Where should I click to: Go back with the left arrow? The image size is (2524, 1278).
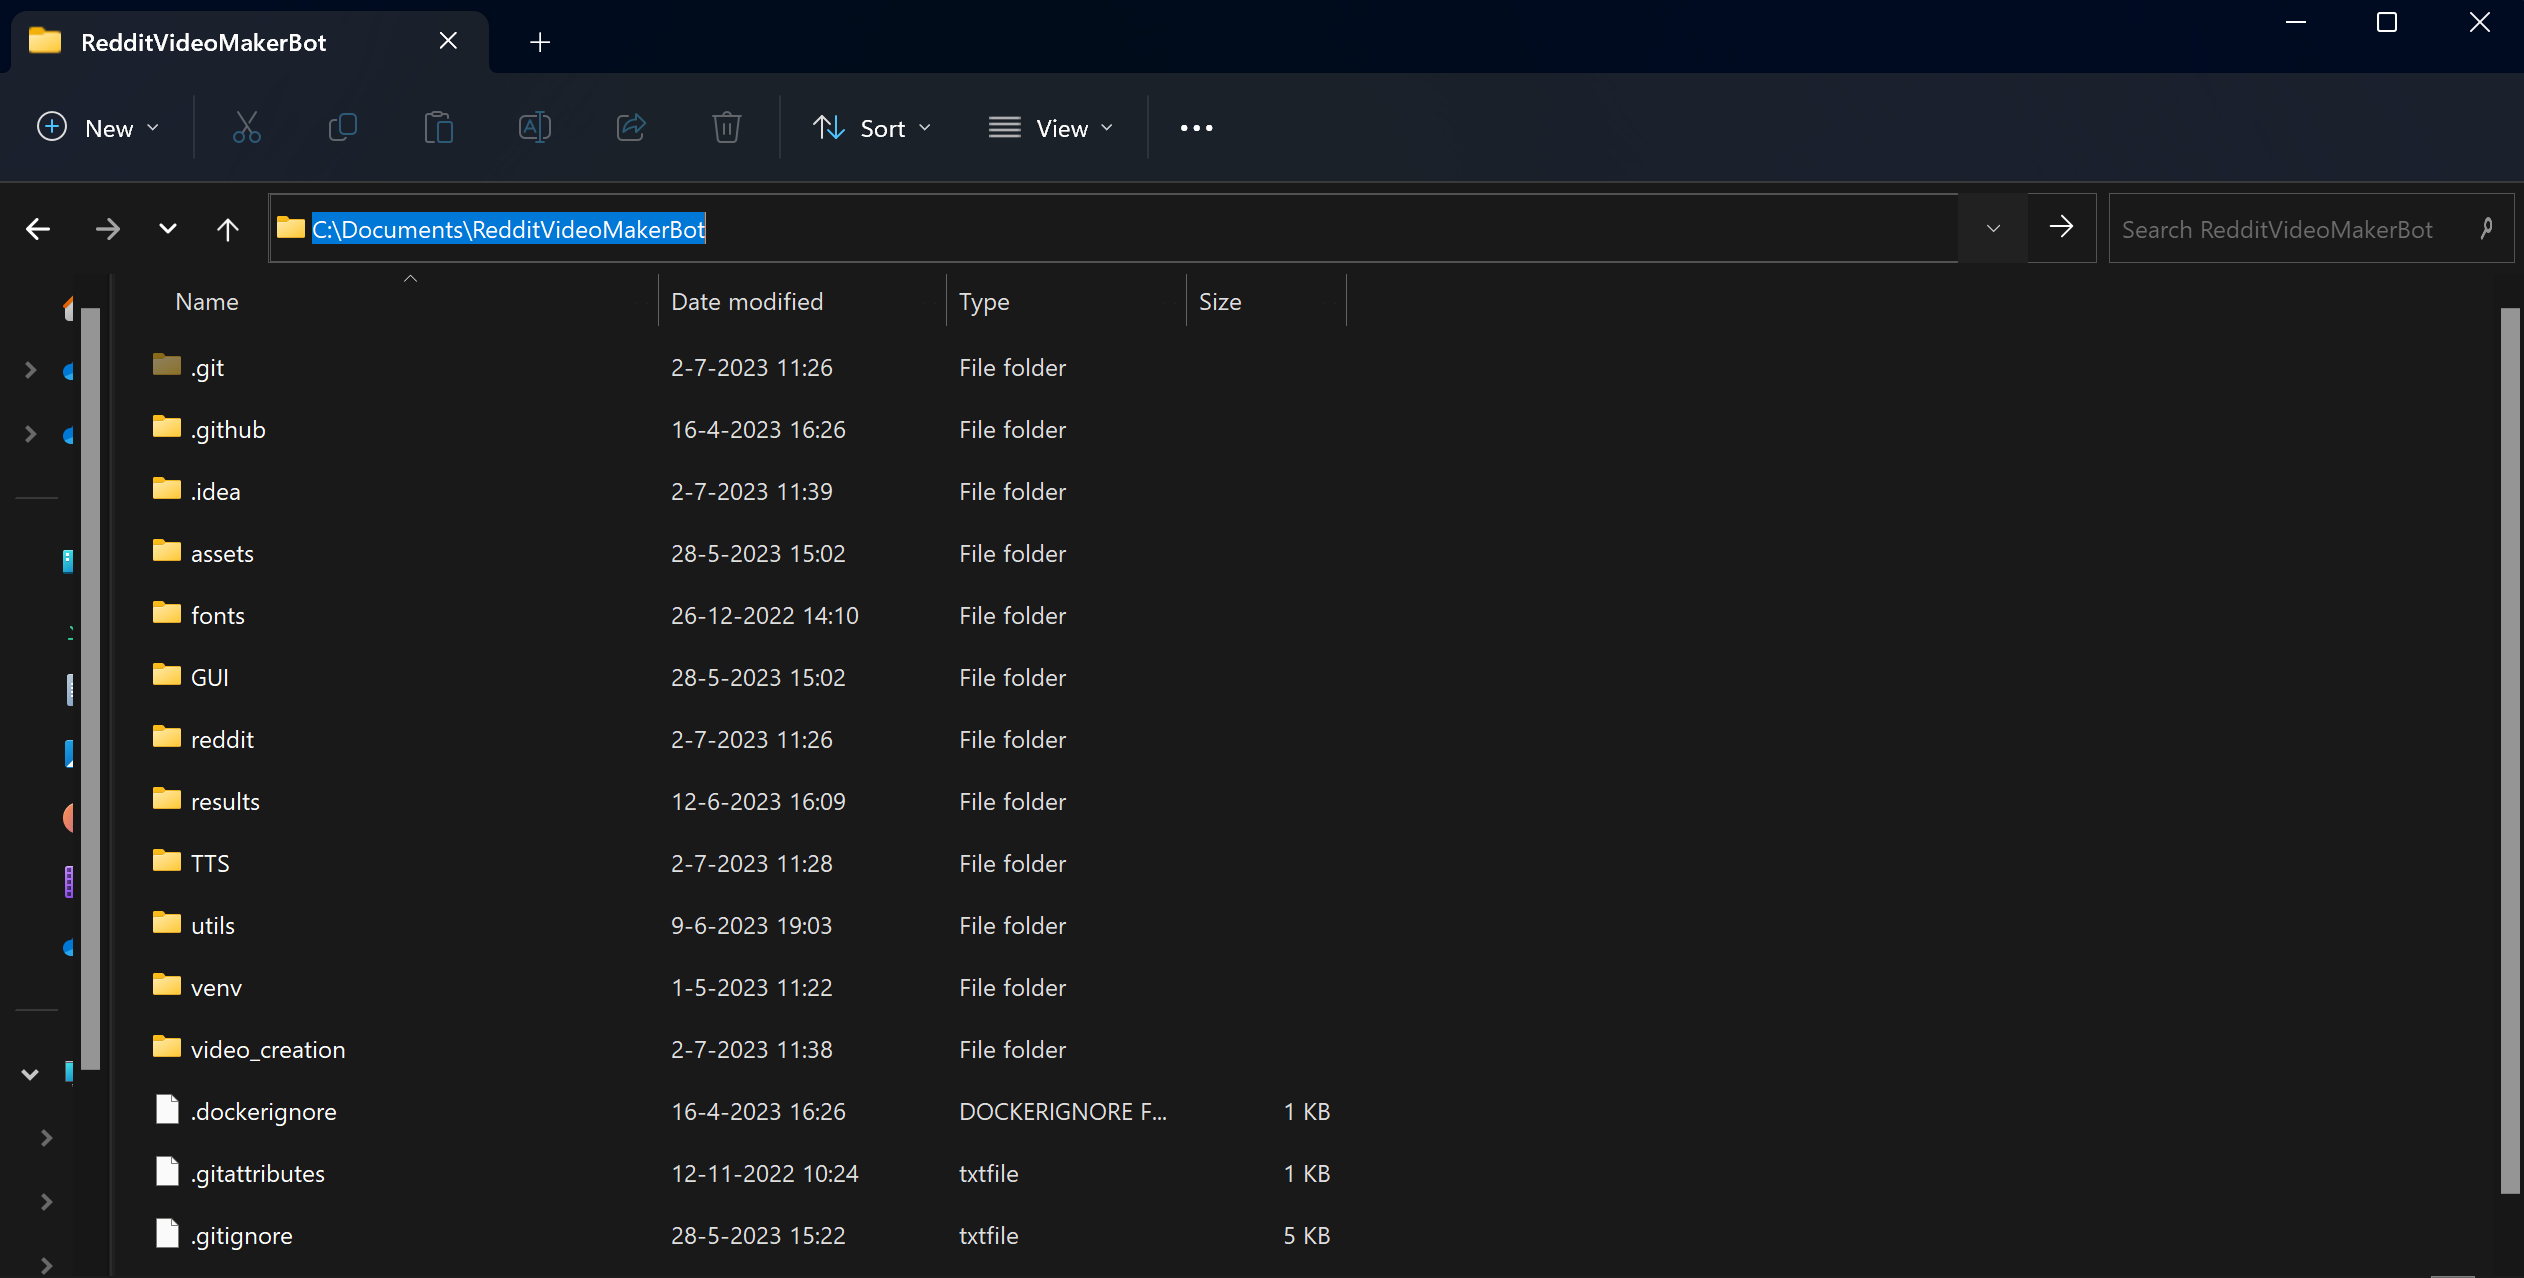tap(38, 229)
